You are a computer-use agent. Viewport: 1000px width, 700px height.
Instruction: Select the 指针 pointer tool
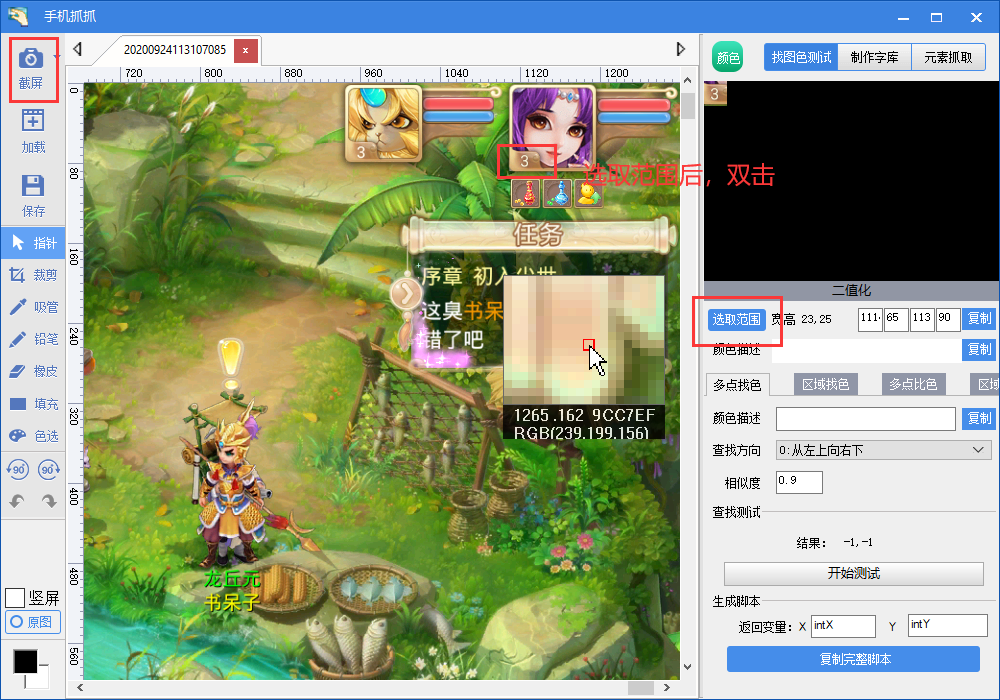pos(33,243)
